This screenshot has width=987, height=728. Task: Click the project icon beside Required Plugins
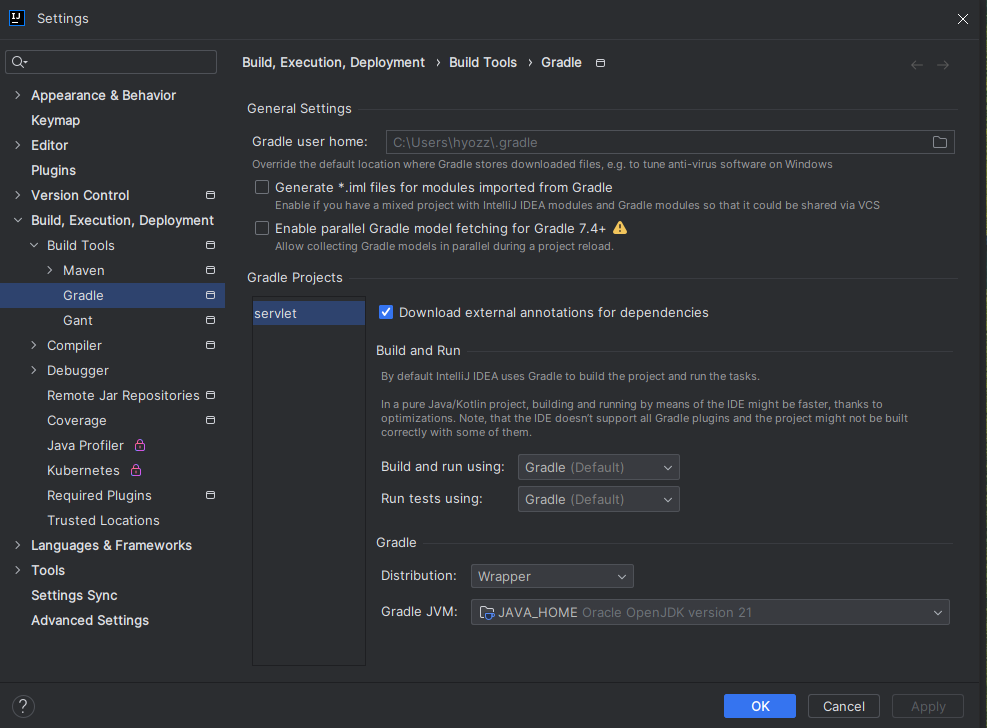210,495
